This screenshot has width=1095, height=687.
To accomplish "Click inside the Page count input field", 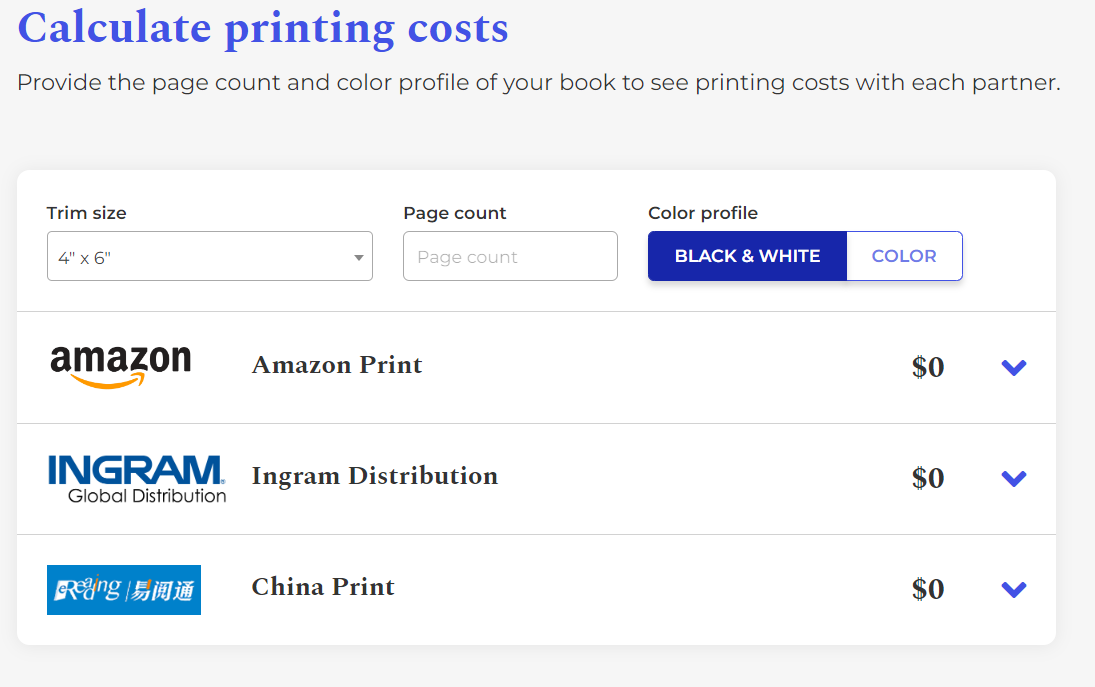I will 510,256.
